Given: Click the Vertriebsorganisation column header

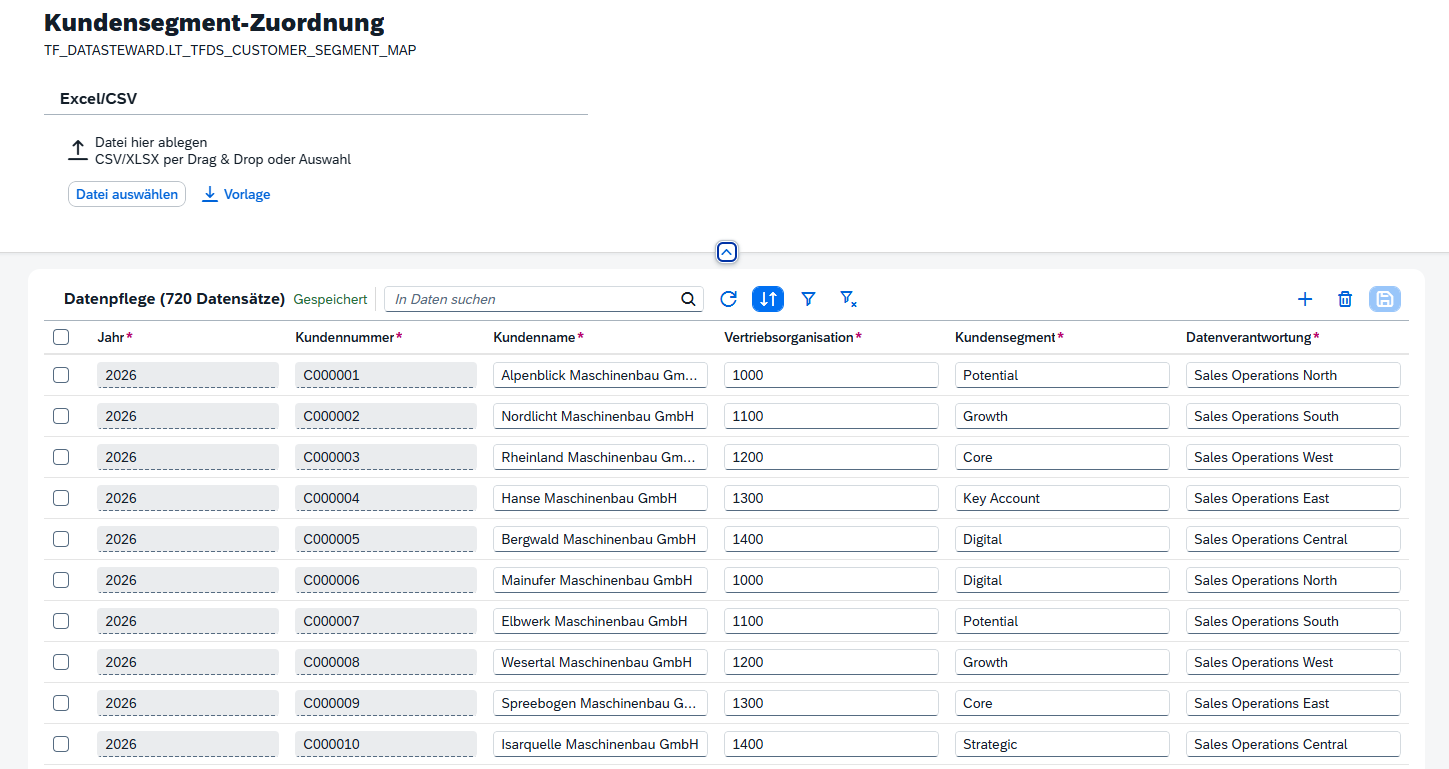Looking at the screenshot, I should (792, 337).
